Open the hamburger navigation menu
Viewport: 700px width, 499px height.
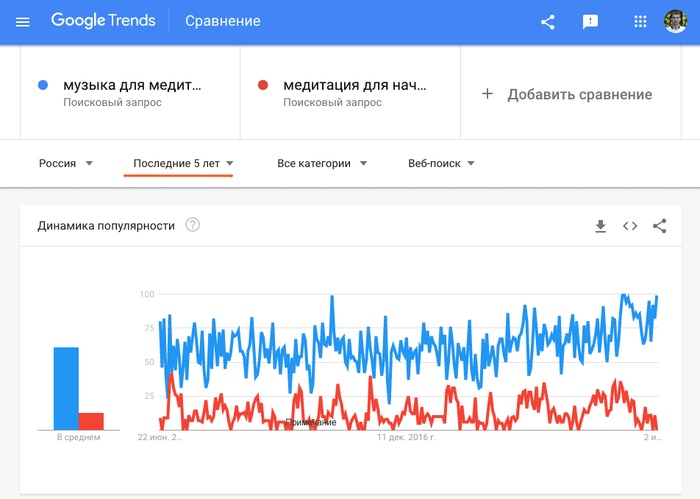pyautogui.click(x=23, y=22)
